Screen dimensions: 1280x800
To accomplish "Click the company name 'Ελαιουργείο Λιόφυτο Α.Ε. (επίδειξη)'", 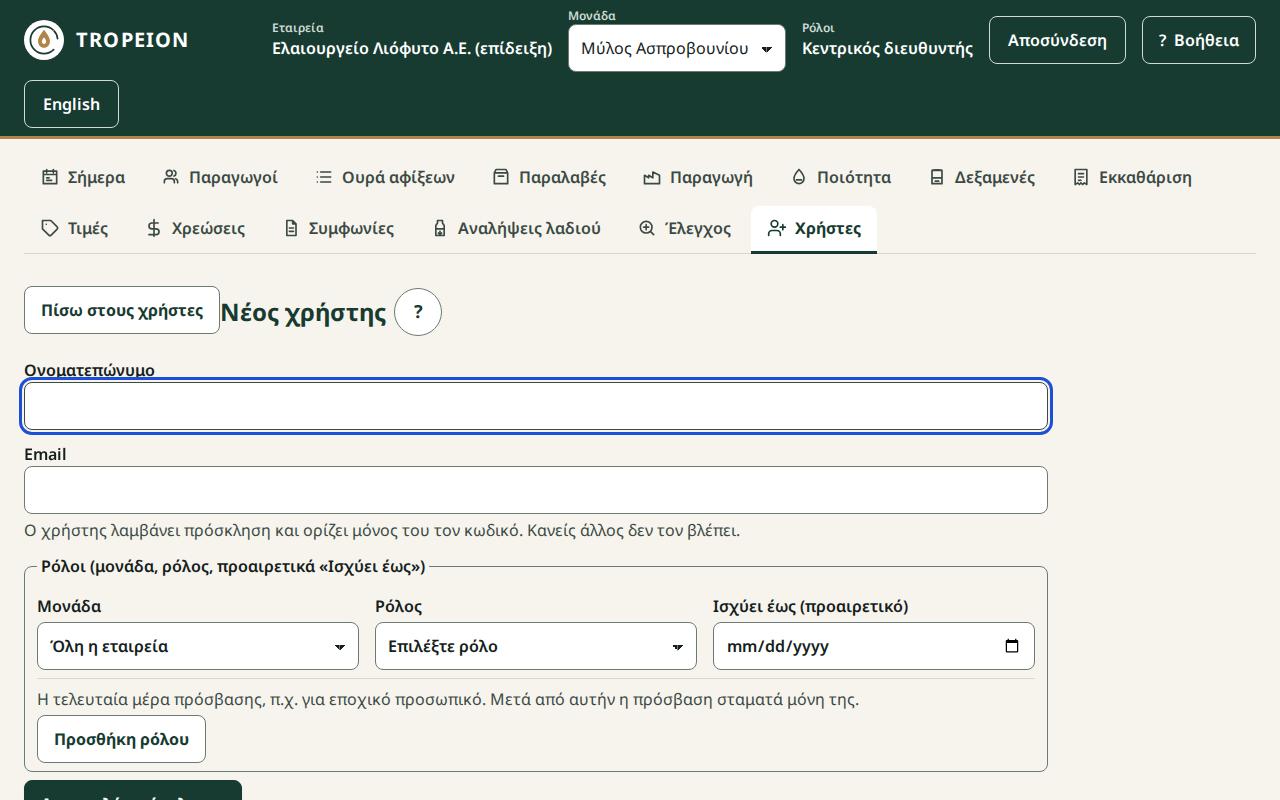I will (x=412, y=48).
